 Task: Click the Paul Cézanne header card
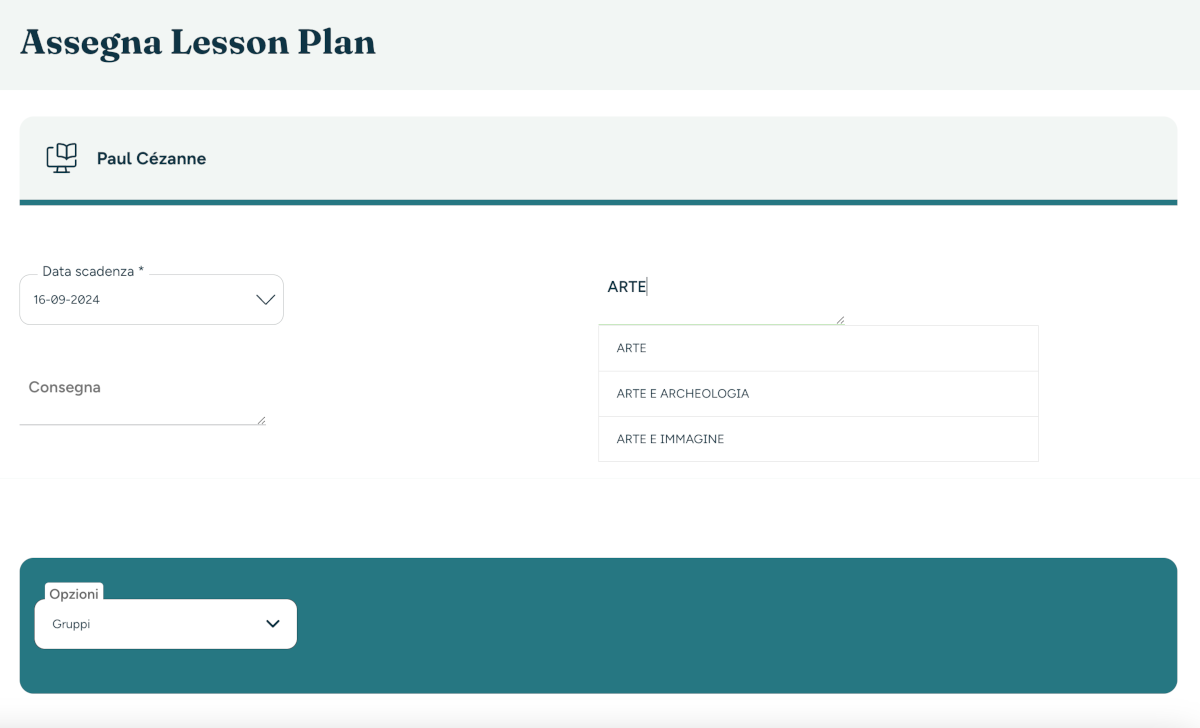(598, 160)
